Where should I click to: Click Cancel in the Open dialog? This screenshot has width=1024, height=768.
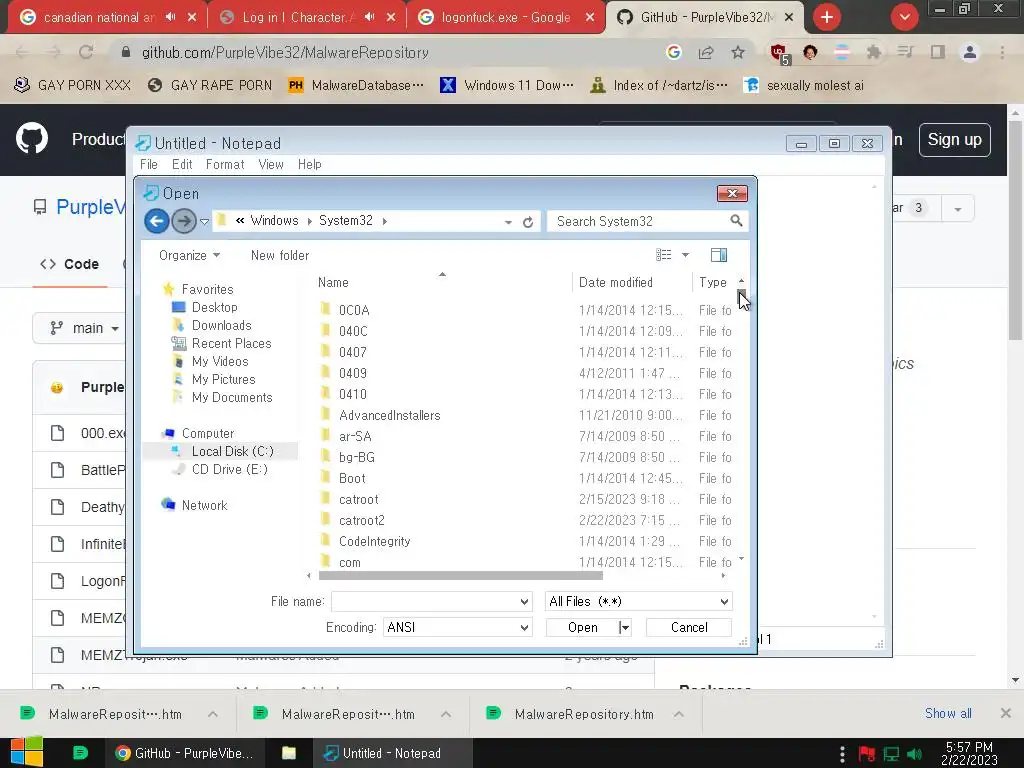(689, 628)
